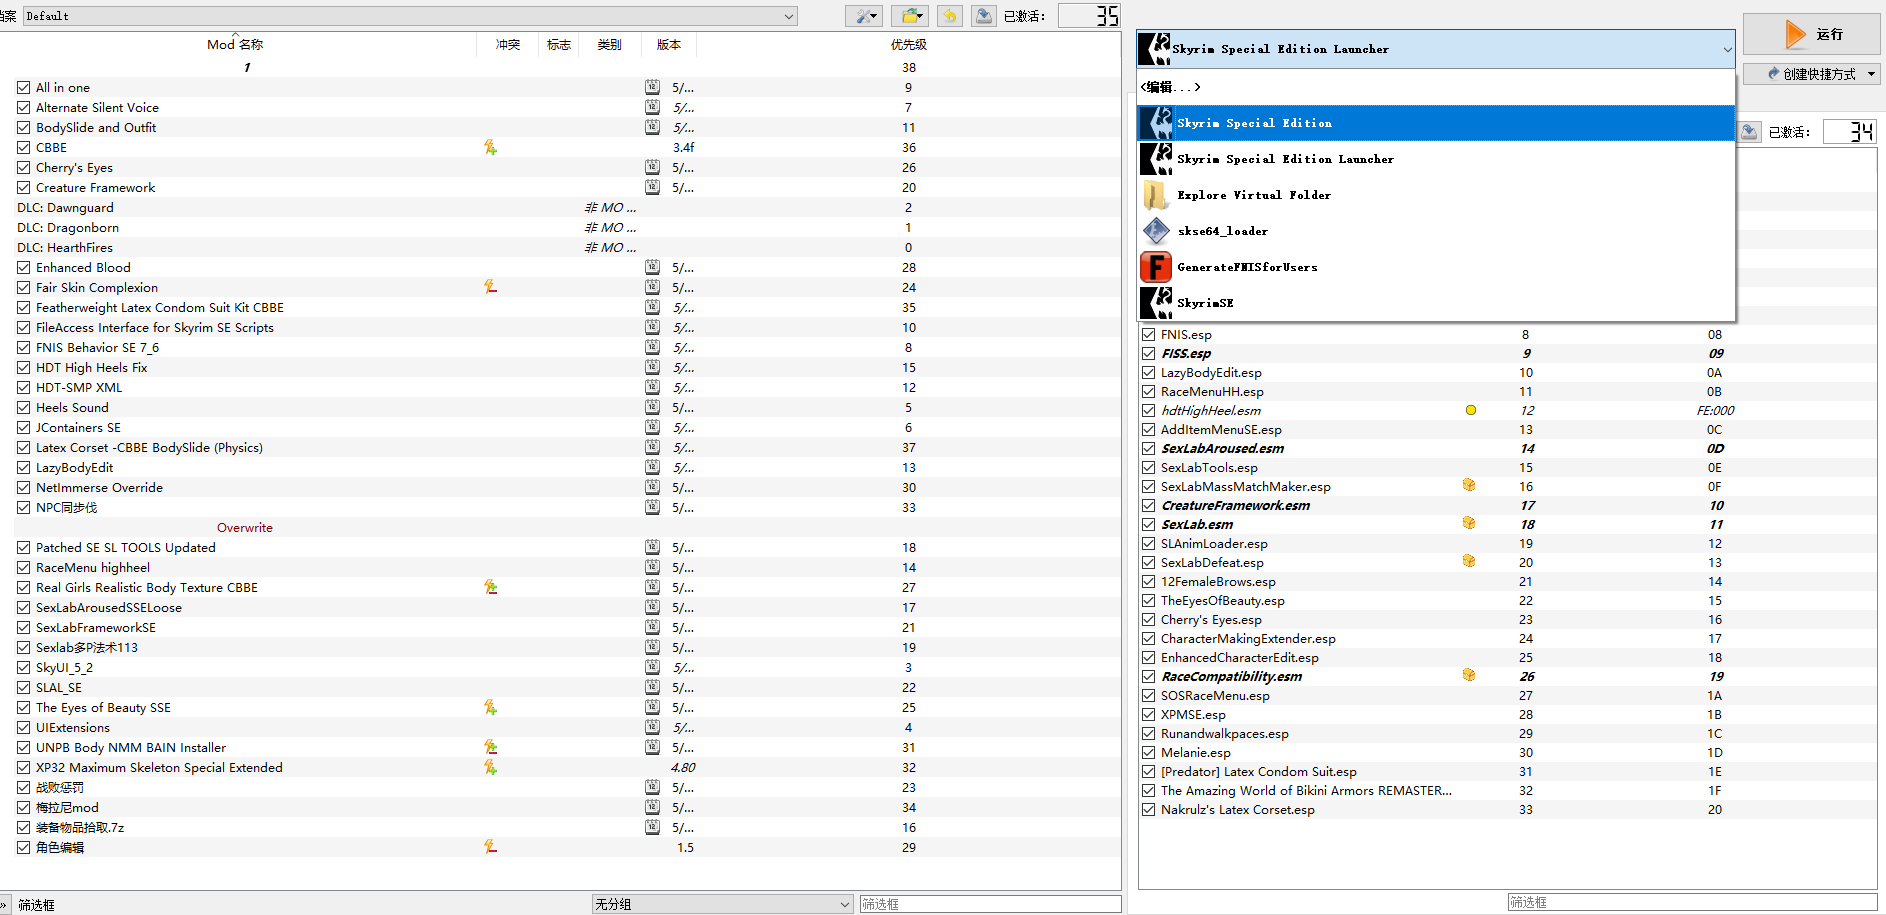Click the GenerateFNISforUsers icon in the list

pyautogui.click(x=1156, y=266)
